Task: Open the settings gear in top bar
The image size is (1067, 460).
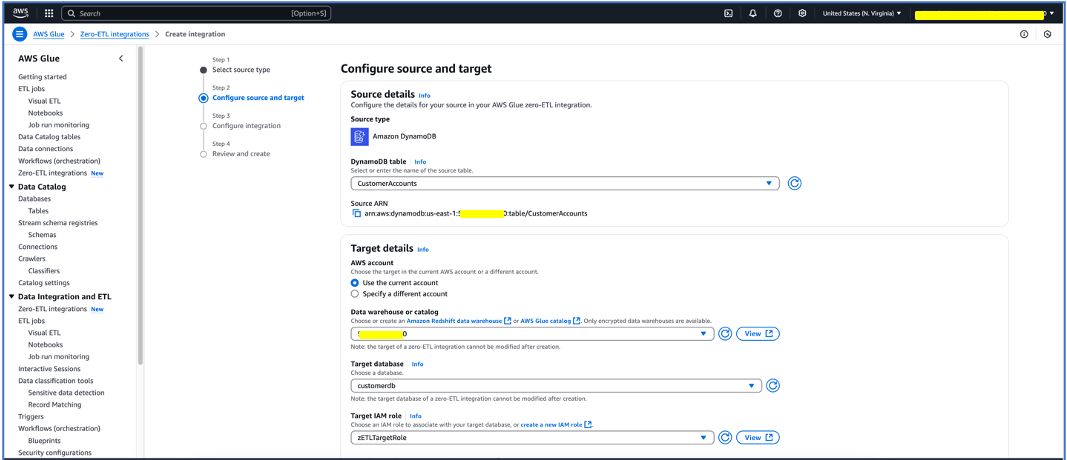Action: pos(802,13)
